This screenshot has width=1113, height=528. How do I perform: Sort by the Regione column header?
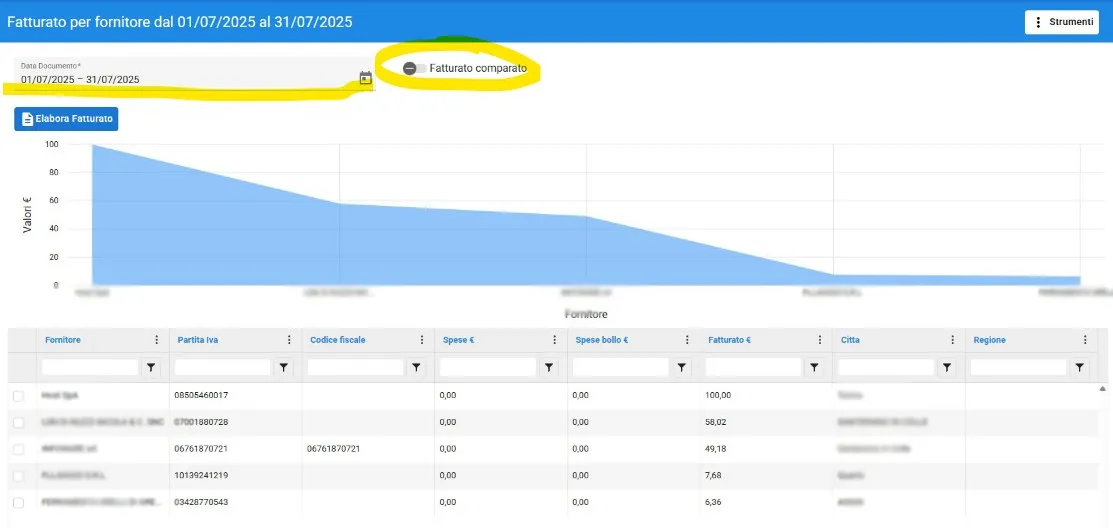(989, 340)
